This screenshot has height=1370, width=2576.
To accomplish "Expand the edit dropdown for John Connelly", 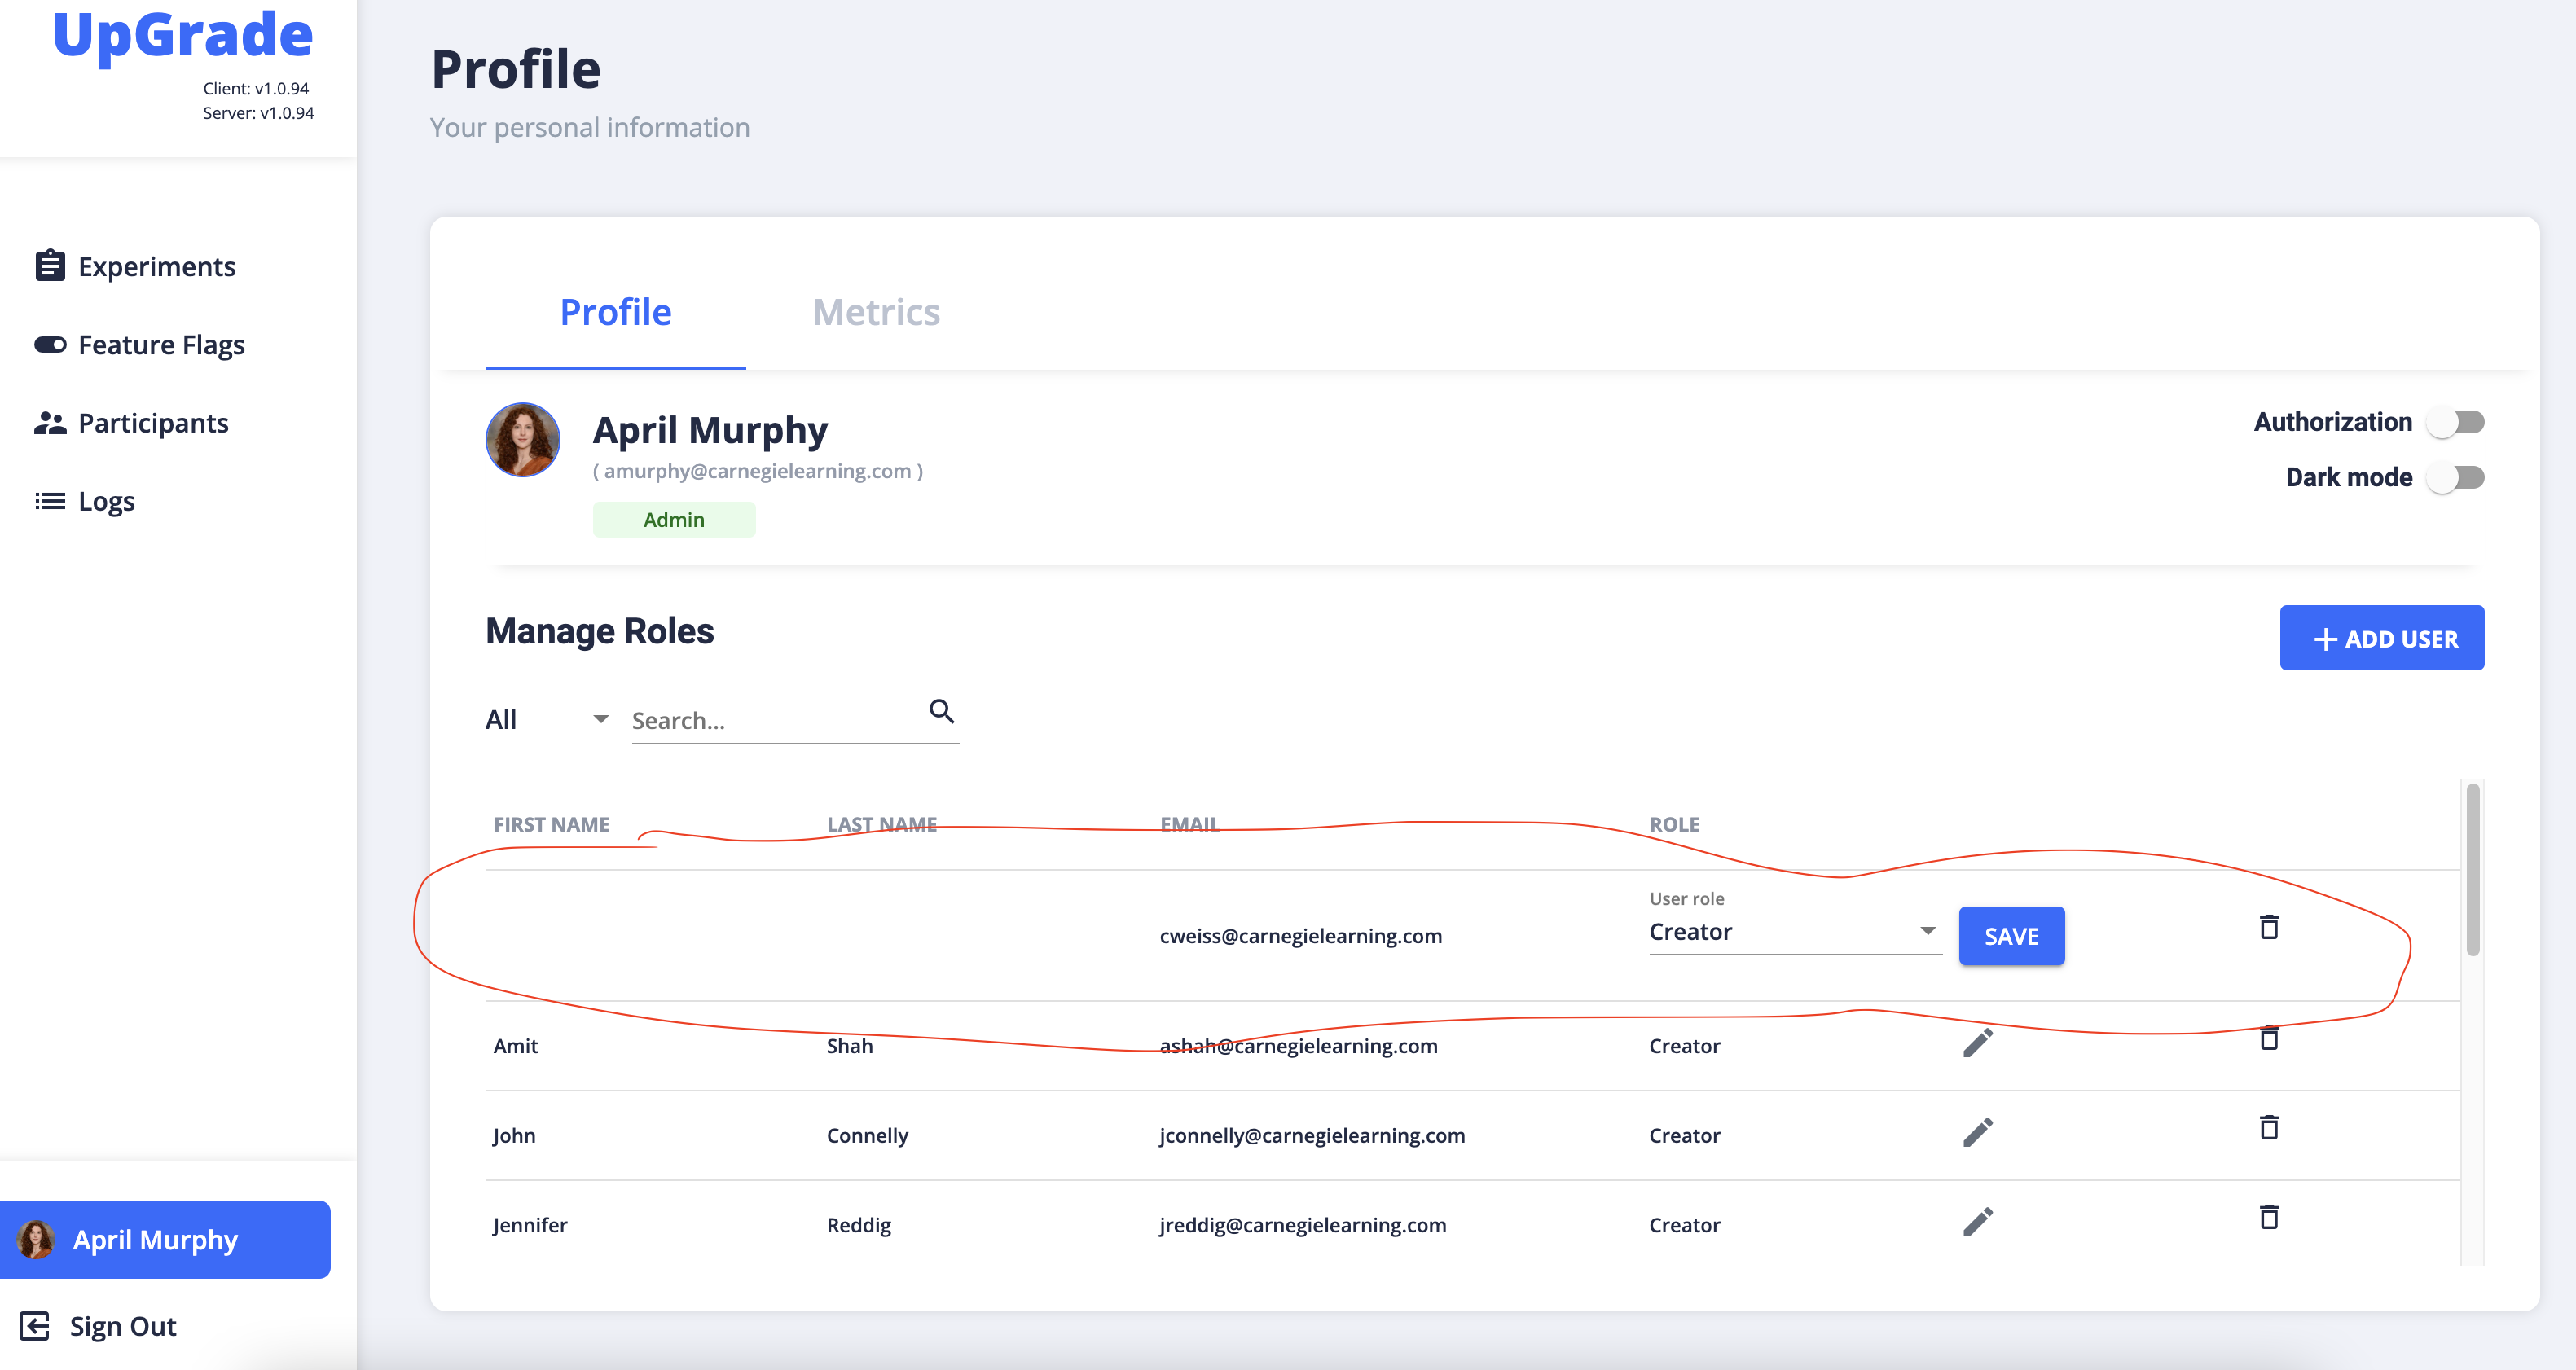I will [1977, 1131].
